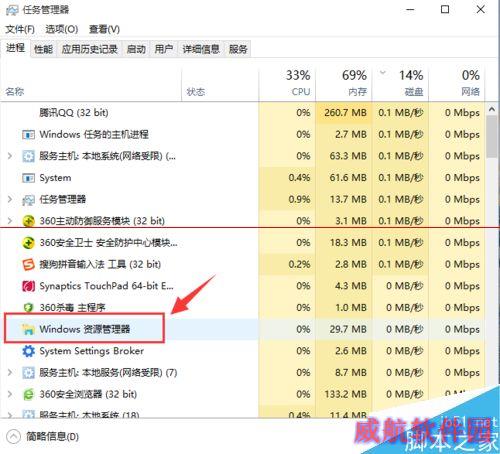Click the 133.2 MB memory value
The height and width of the screenshot is (454, 500).
click(x=345, y=394)
